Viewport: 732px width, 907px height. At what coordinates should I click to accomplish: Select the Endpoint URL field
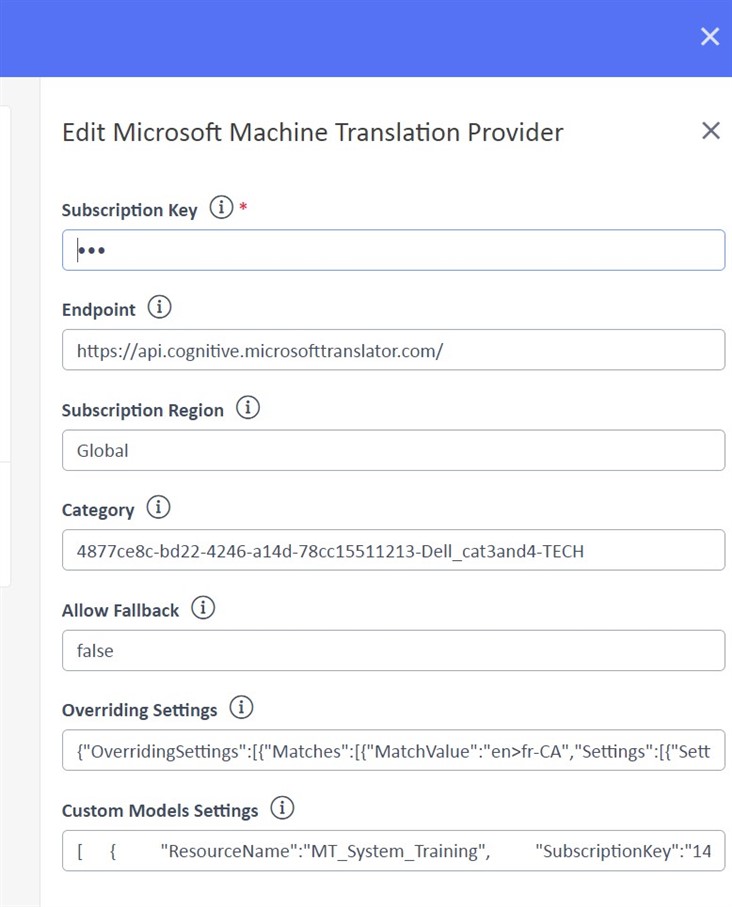(x=393, y=350)
